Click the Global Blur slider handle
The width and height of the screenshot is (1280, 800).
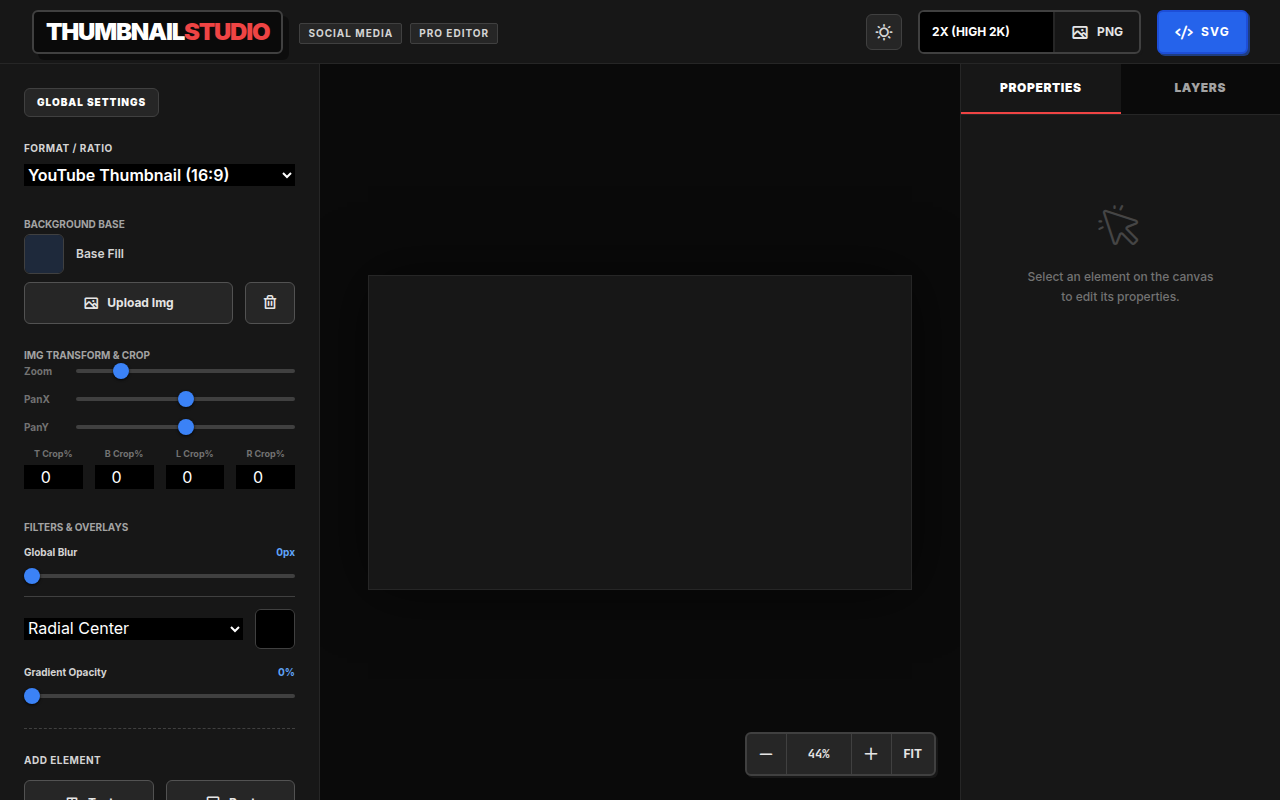point(32,576)
